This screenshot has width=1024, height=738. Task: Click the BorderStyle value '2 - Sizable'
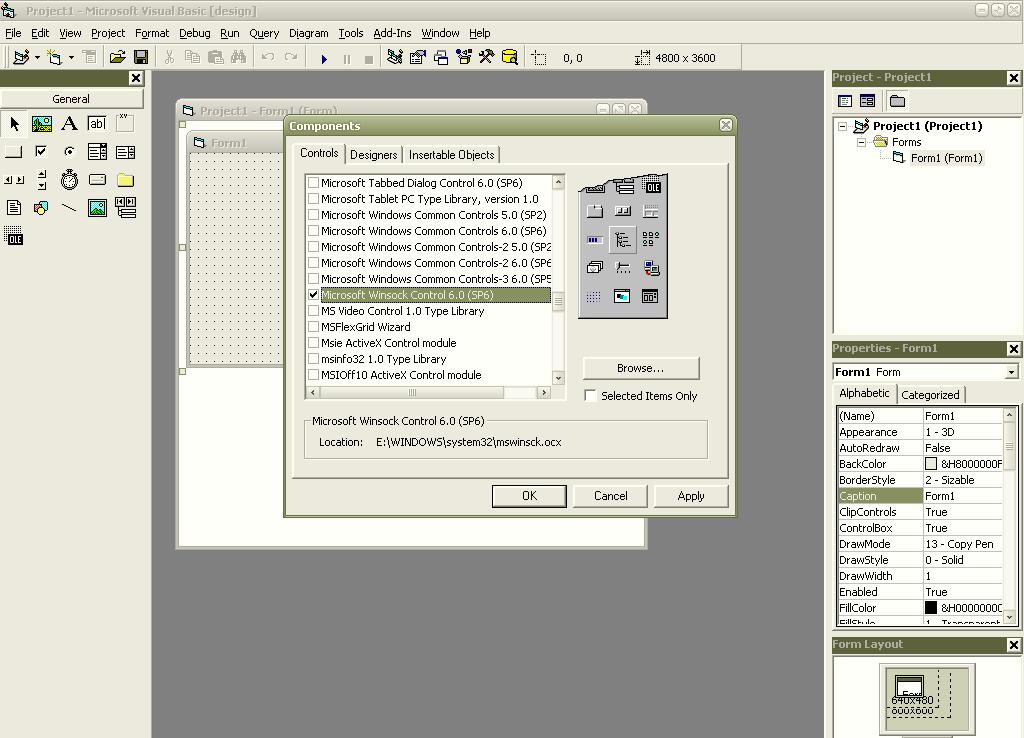963,480
